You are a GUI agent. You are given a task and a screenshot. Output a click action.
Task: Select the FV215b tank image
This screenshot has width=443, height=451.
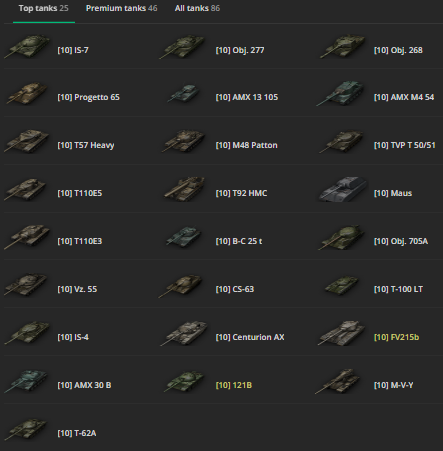point(341,333)
